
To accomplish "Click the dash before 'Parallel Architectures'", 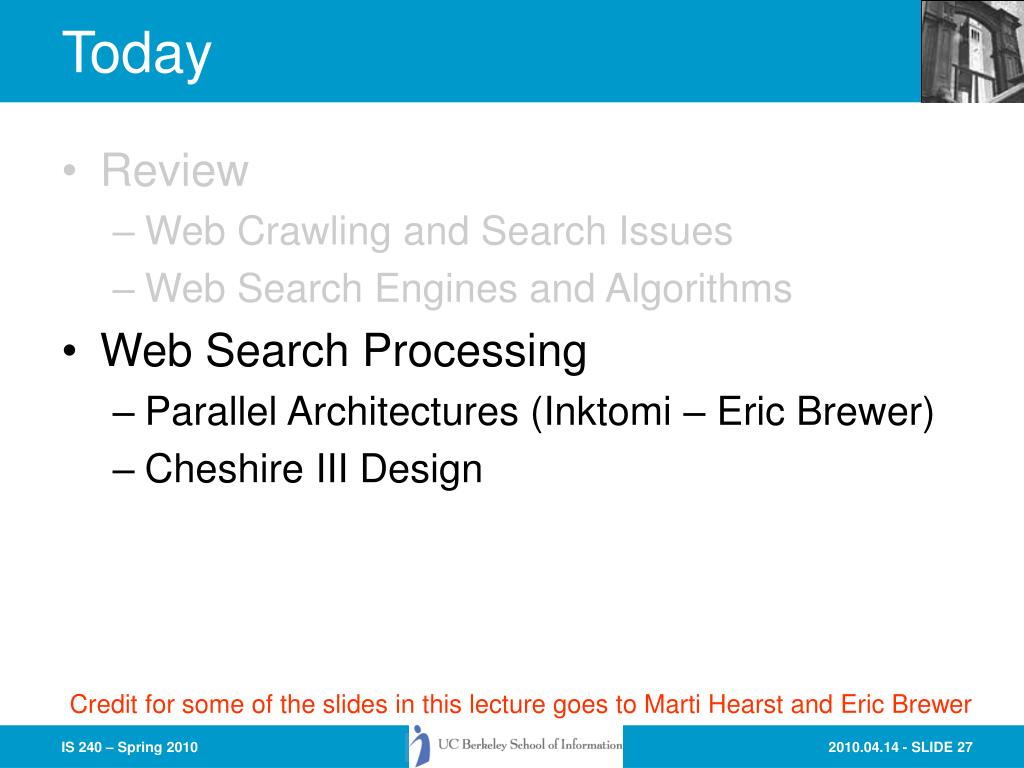I will coord(123,413).
